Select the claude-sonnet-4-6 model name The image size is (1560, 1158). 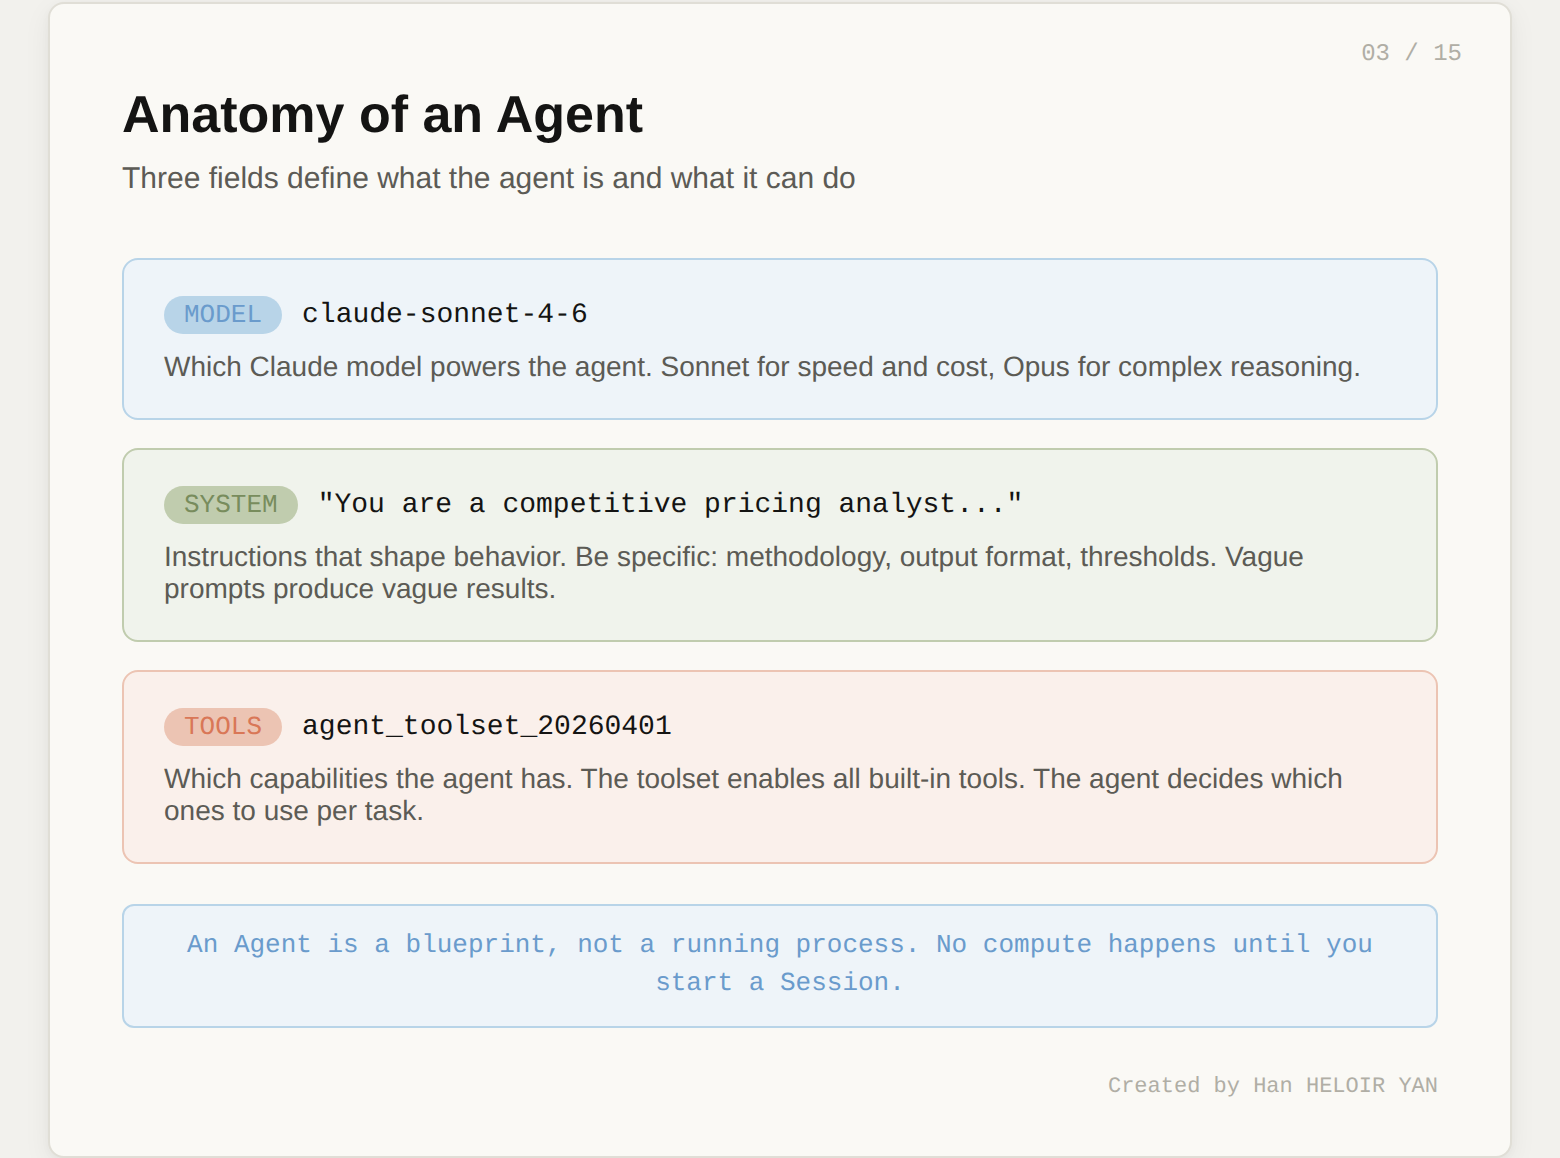(x=445, y=313)
